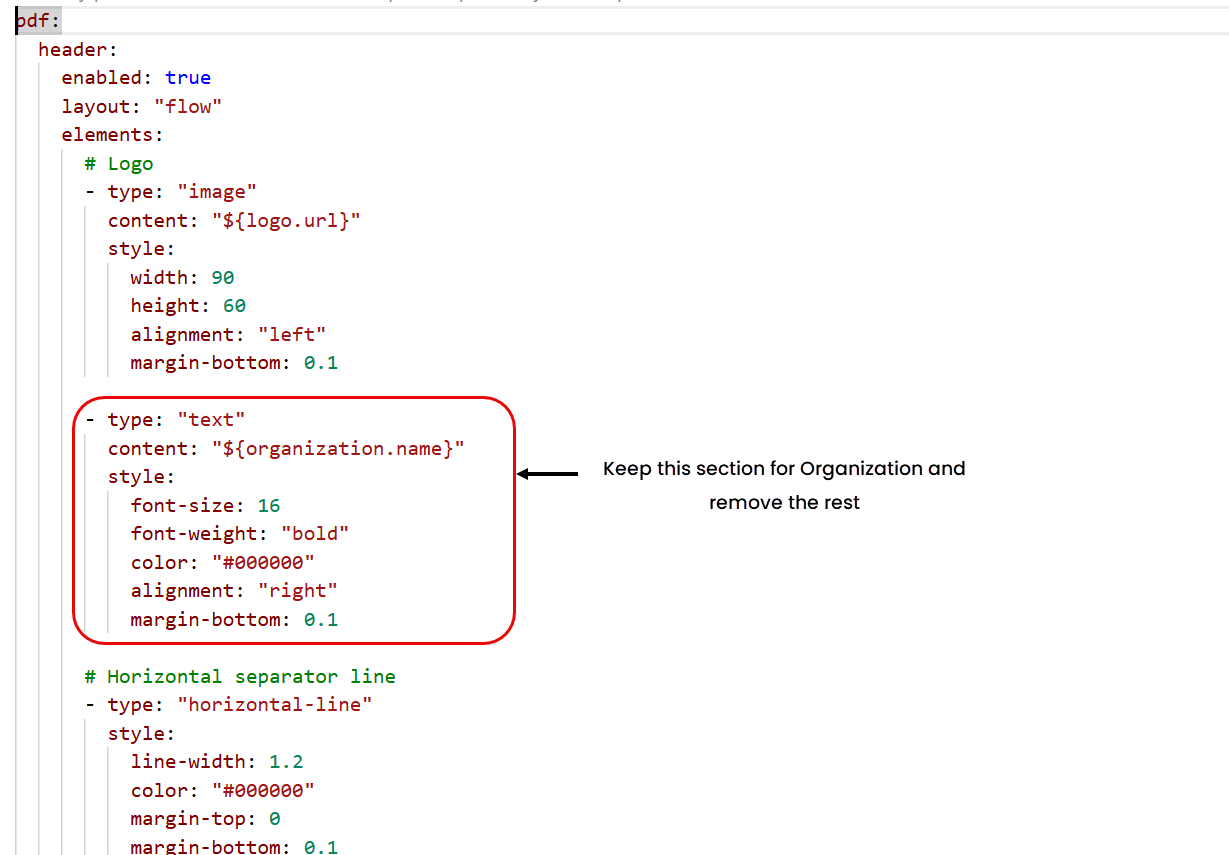Viewport: 1229px width, 855px height.
Task: Click the "left" alignment value
Action: click(292, 334)
